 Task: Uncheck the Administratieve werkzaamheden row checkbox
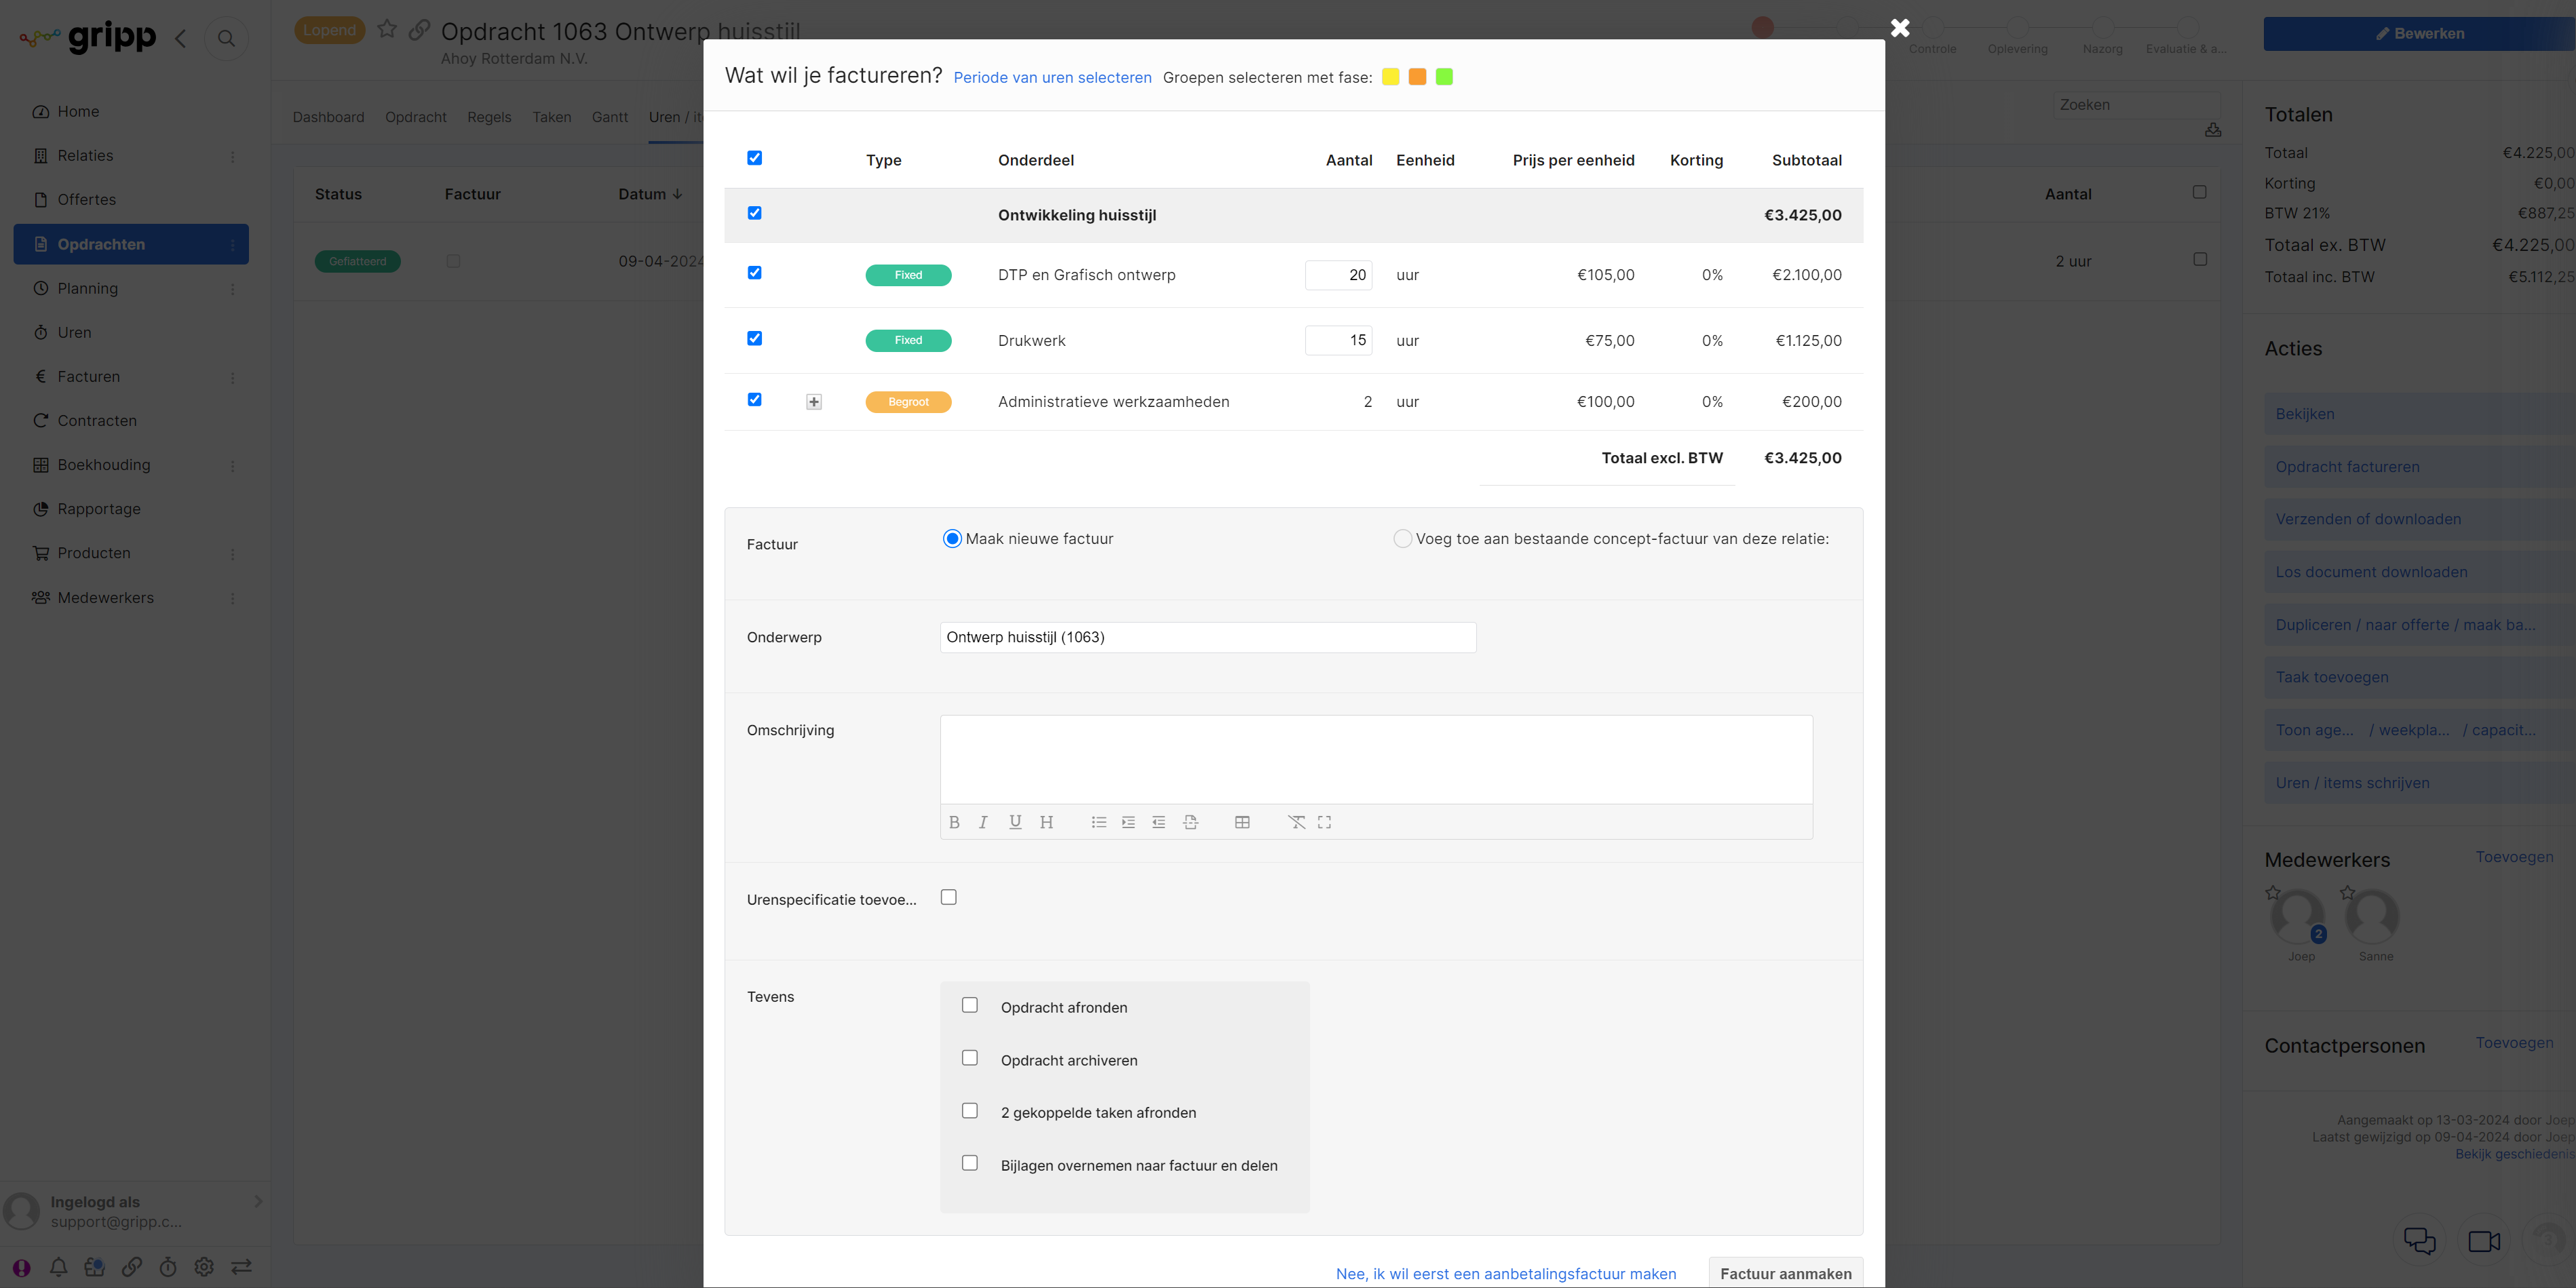[x=755, y=399]
